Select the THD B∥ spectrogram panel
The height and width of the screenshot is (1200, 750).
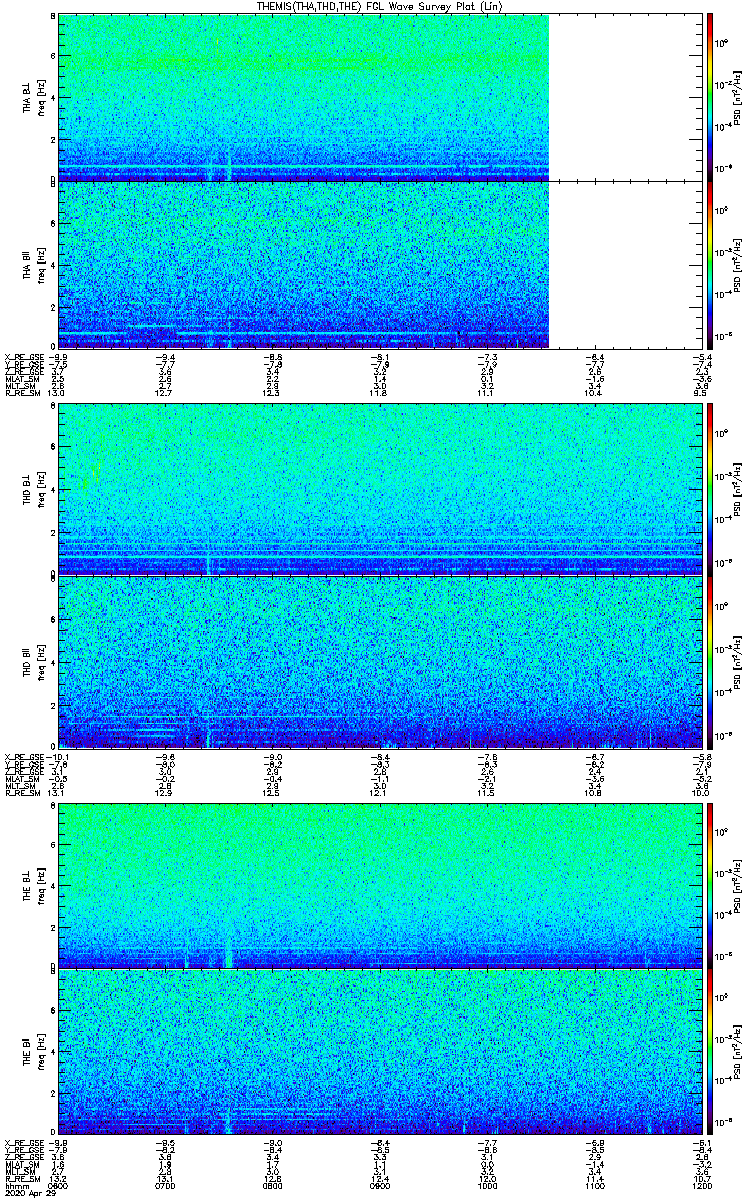pyautogui.click(x=378, y=661)
